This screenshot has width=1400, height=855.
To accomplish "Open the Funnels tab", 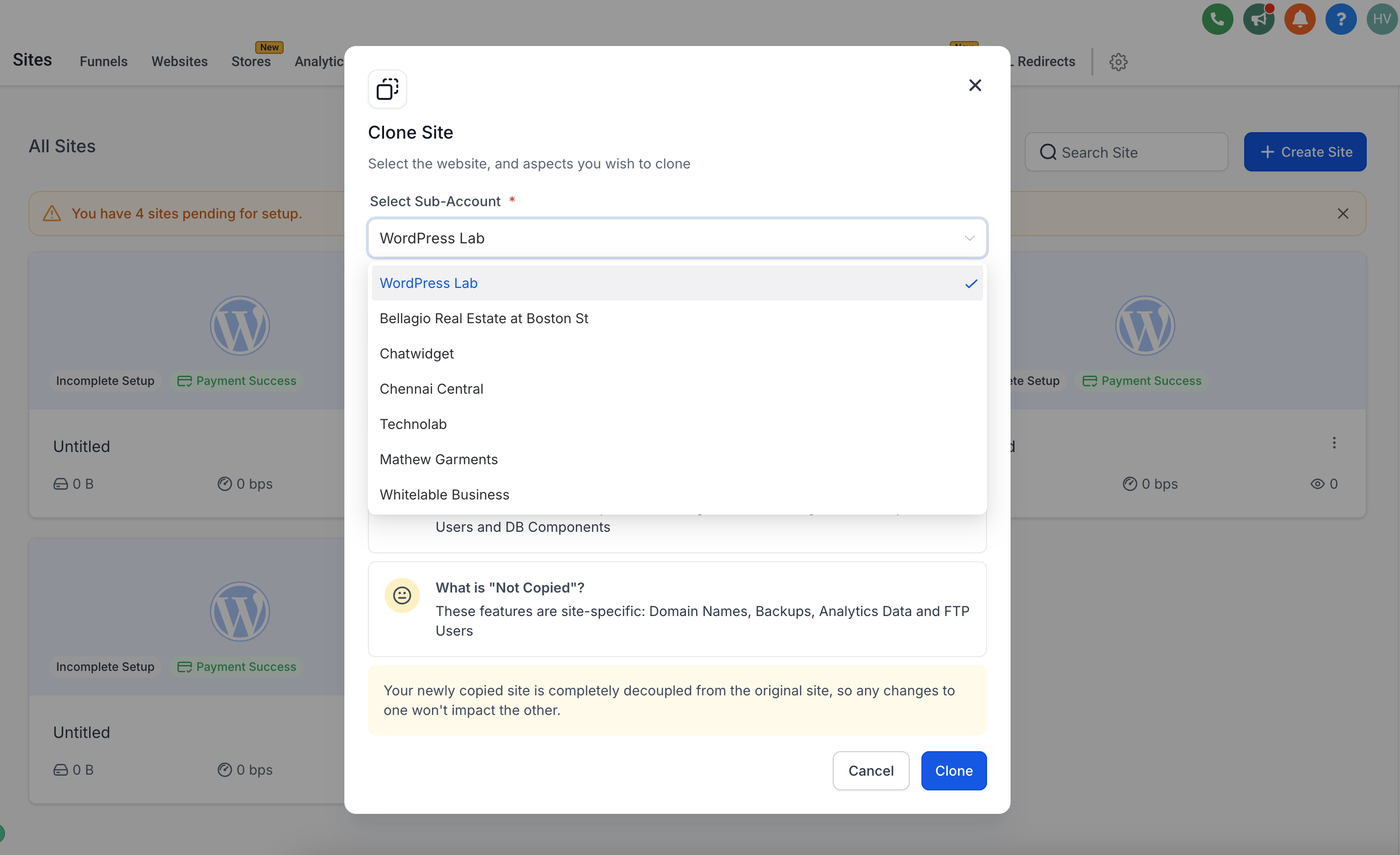I will click(x=104, y=61).
